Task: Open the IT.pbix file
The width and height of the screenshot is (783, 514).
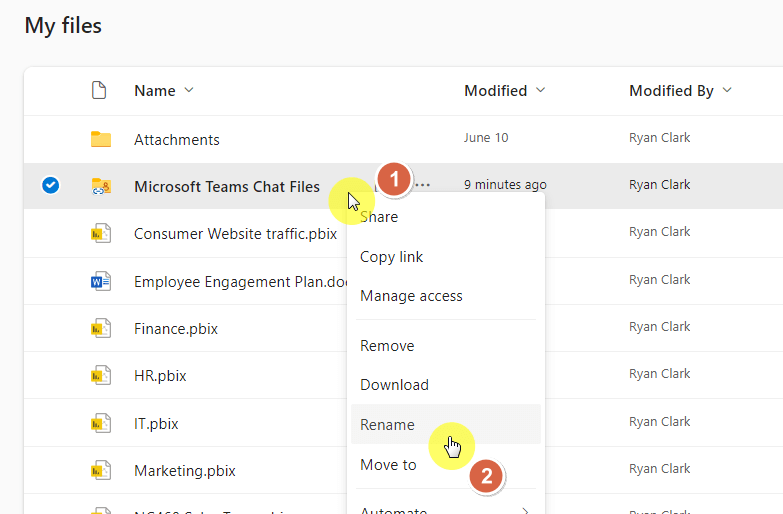Action: [156, 424]
